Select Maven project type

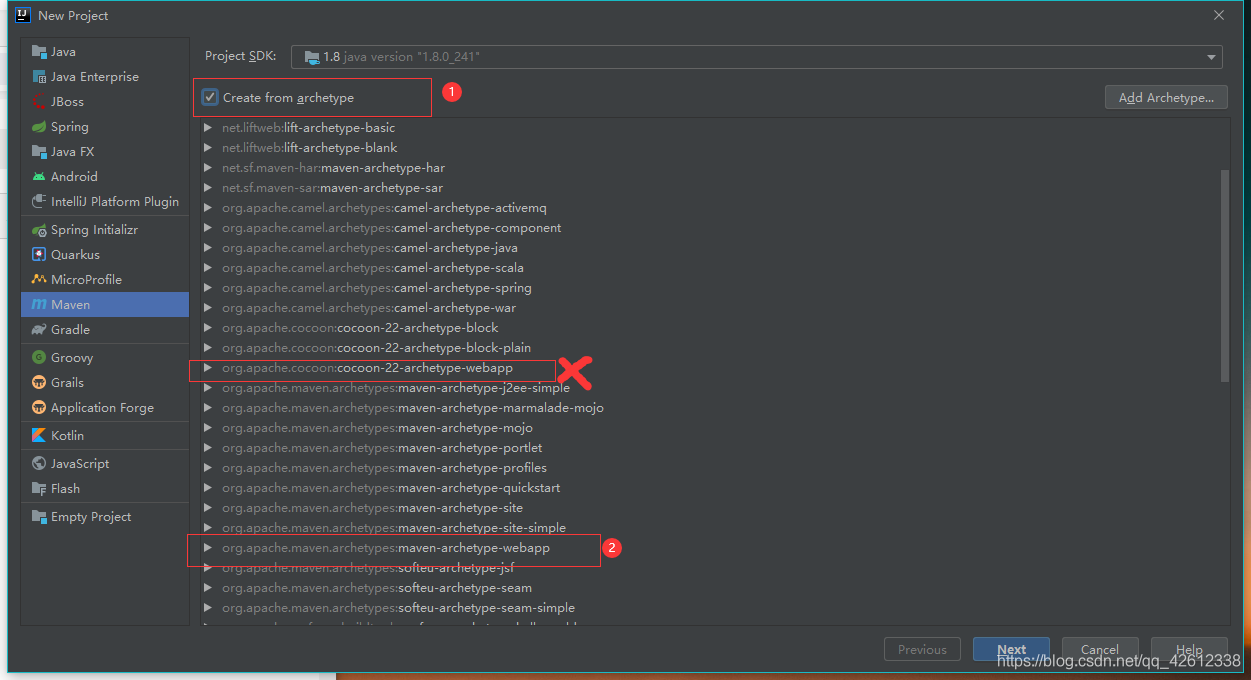click(105, 305)
